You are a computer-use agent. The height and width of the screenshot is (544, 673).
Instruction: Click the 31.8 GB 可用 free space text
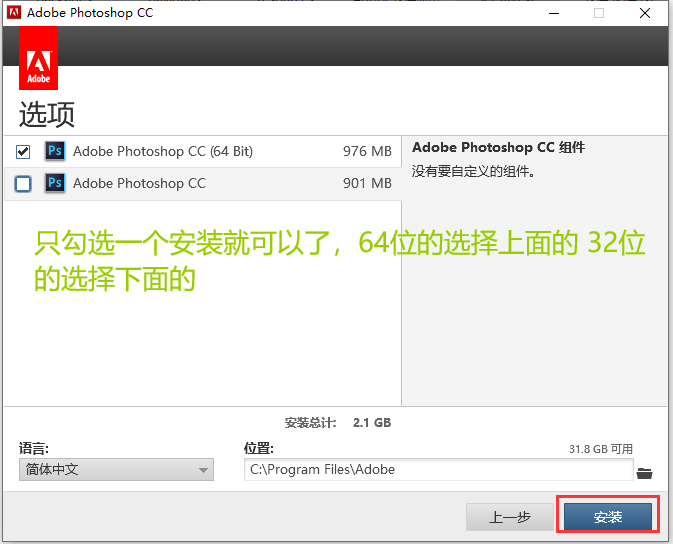601,449
